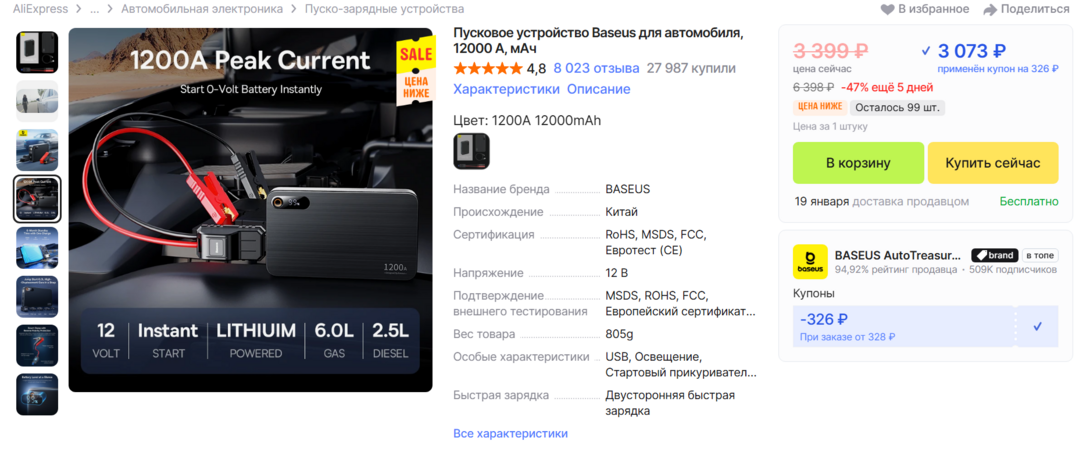Expand breadcrumb ellipsis after AliExpress
The width and height of the screenshot is (1090, 466).
click(95, 9)
